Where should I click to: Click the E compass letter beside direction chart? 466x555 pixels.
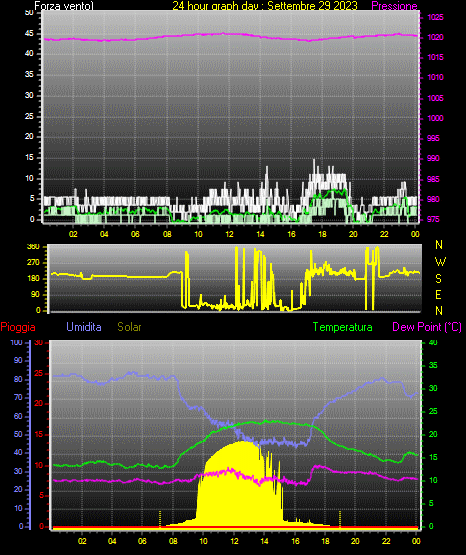438,295
